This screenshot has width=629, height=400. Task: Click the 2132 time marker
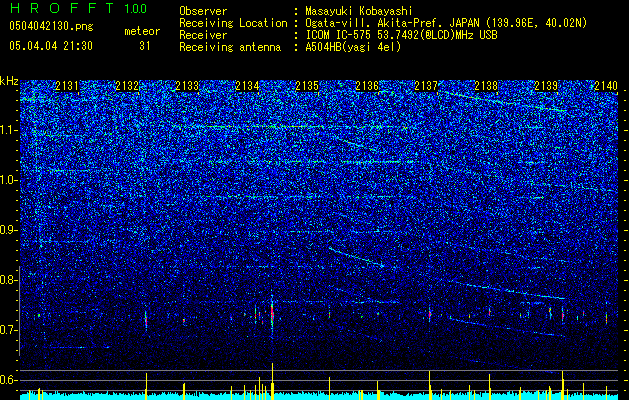[x=127, y=86]
